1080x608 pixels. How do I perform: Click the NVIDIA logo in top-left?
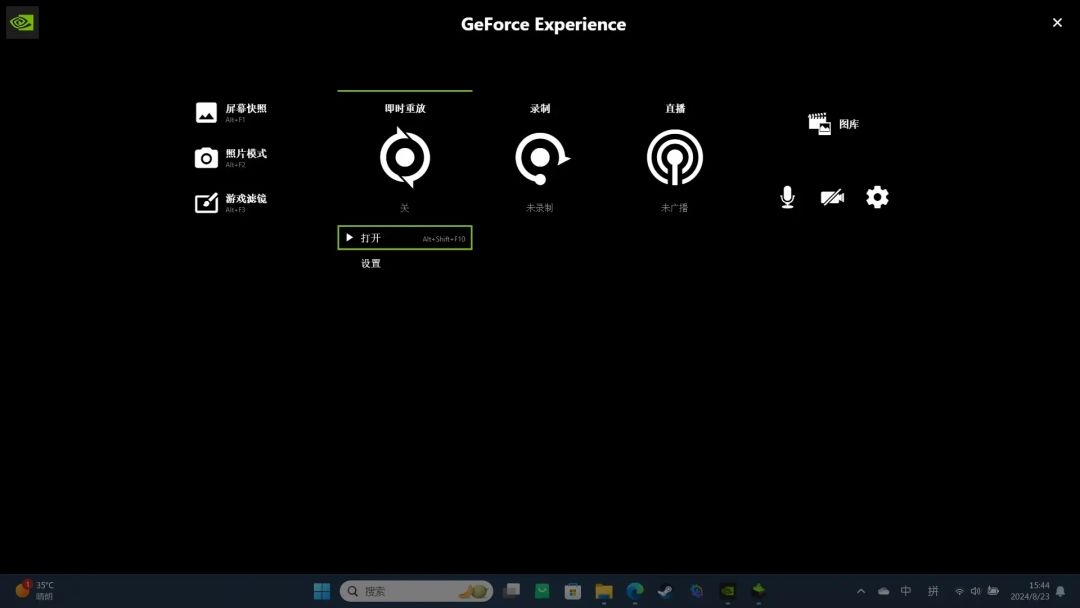point(22,22)
